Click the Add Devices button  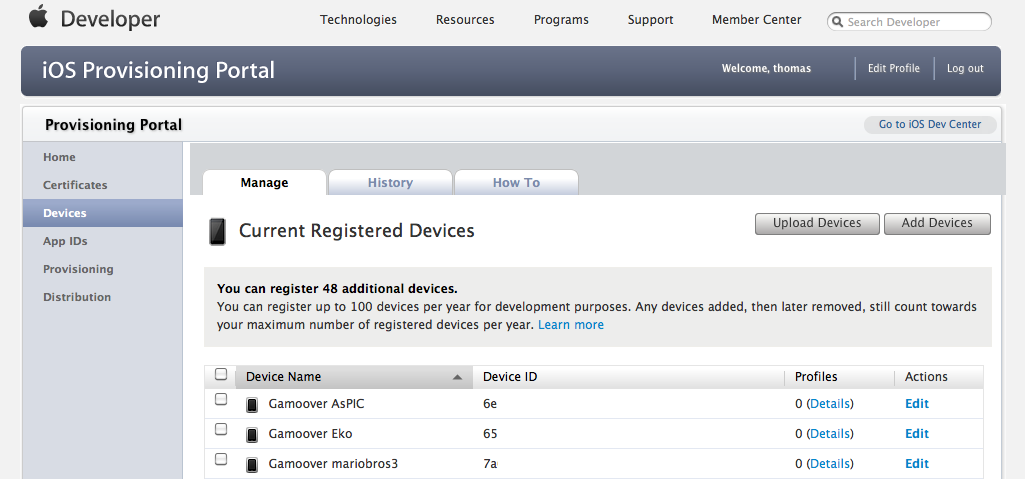point(937,223)
